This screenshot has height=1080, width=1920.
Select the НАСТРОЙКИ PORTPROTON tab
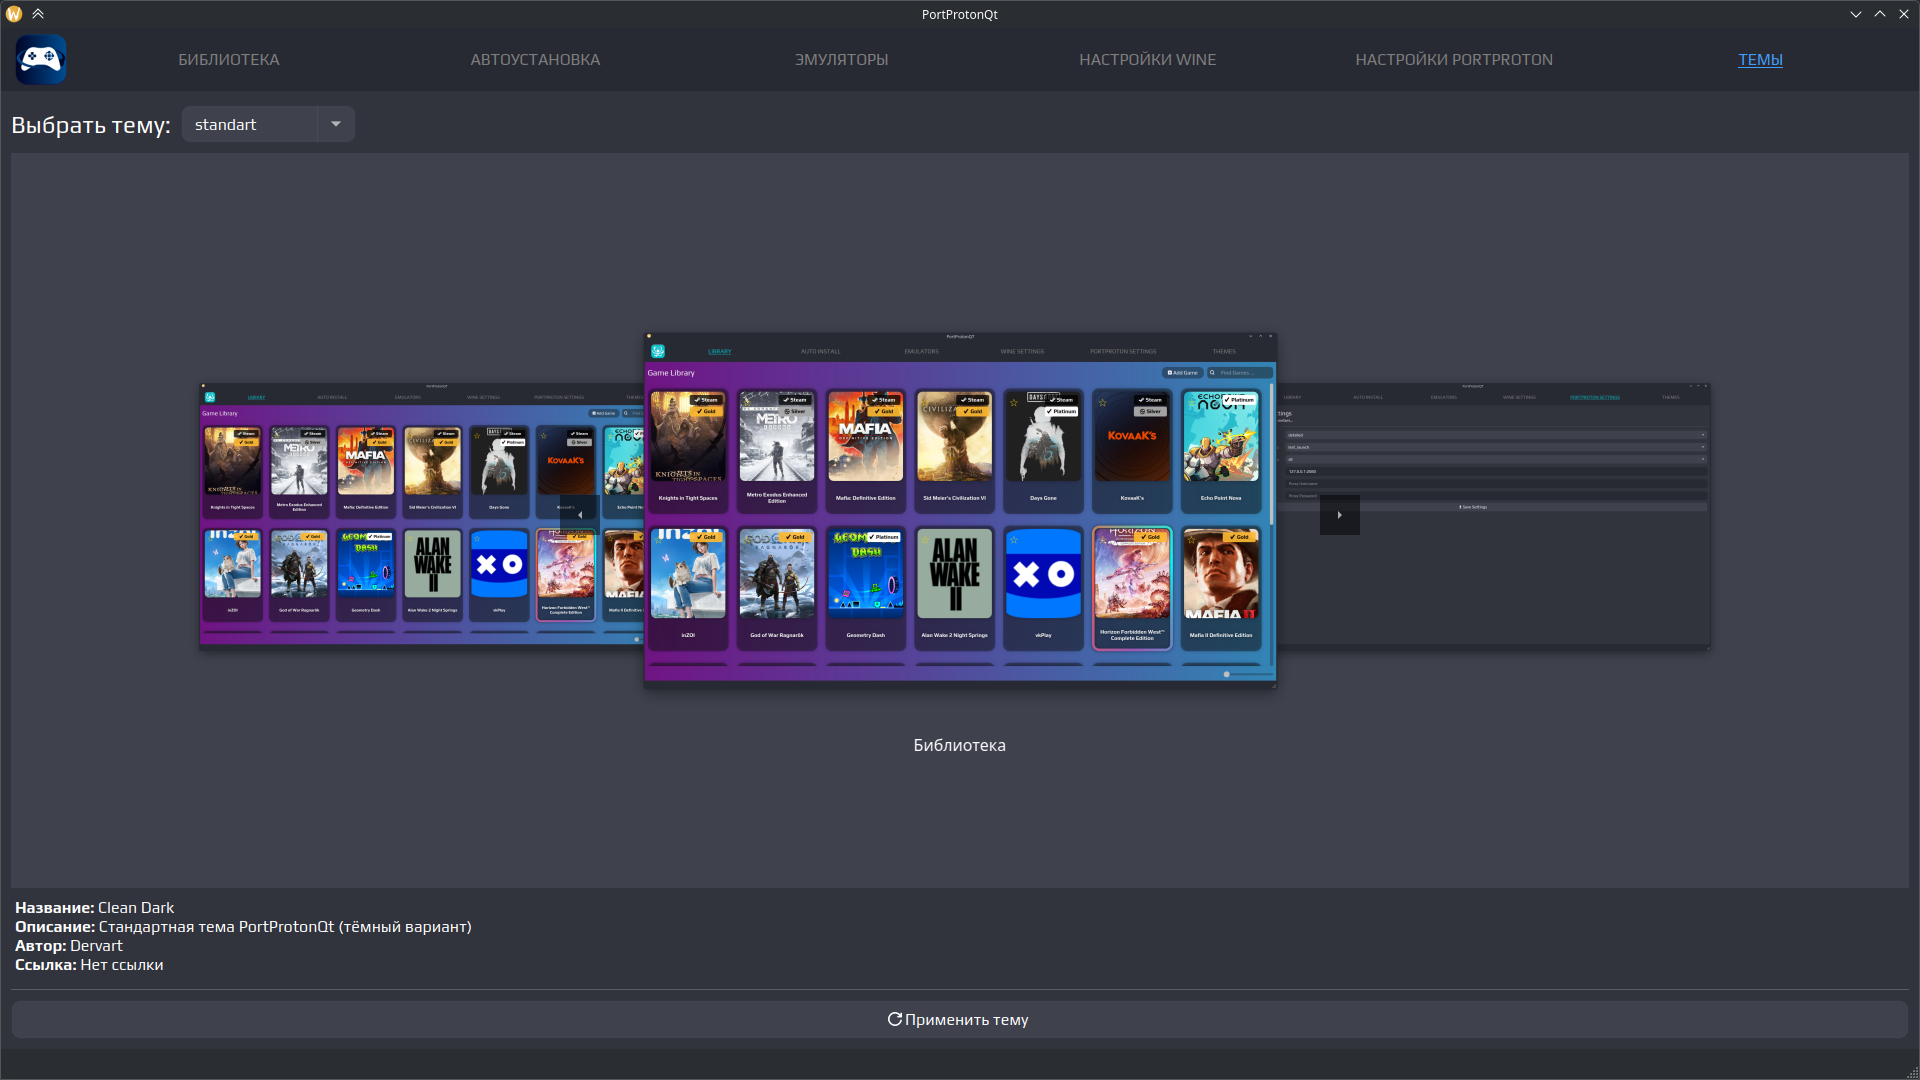1454,60
